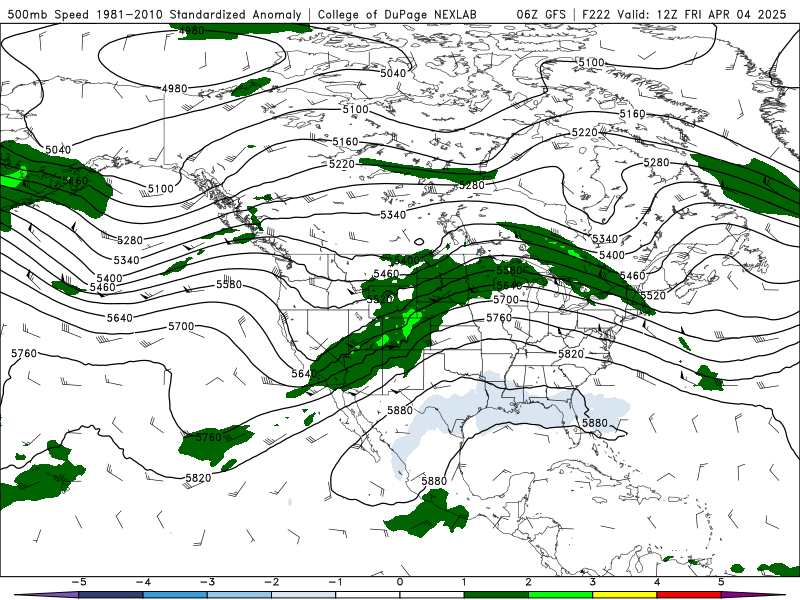Click the '-5' colorbar tick label

pyautogui.click(x=78, y=582)
